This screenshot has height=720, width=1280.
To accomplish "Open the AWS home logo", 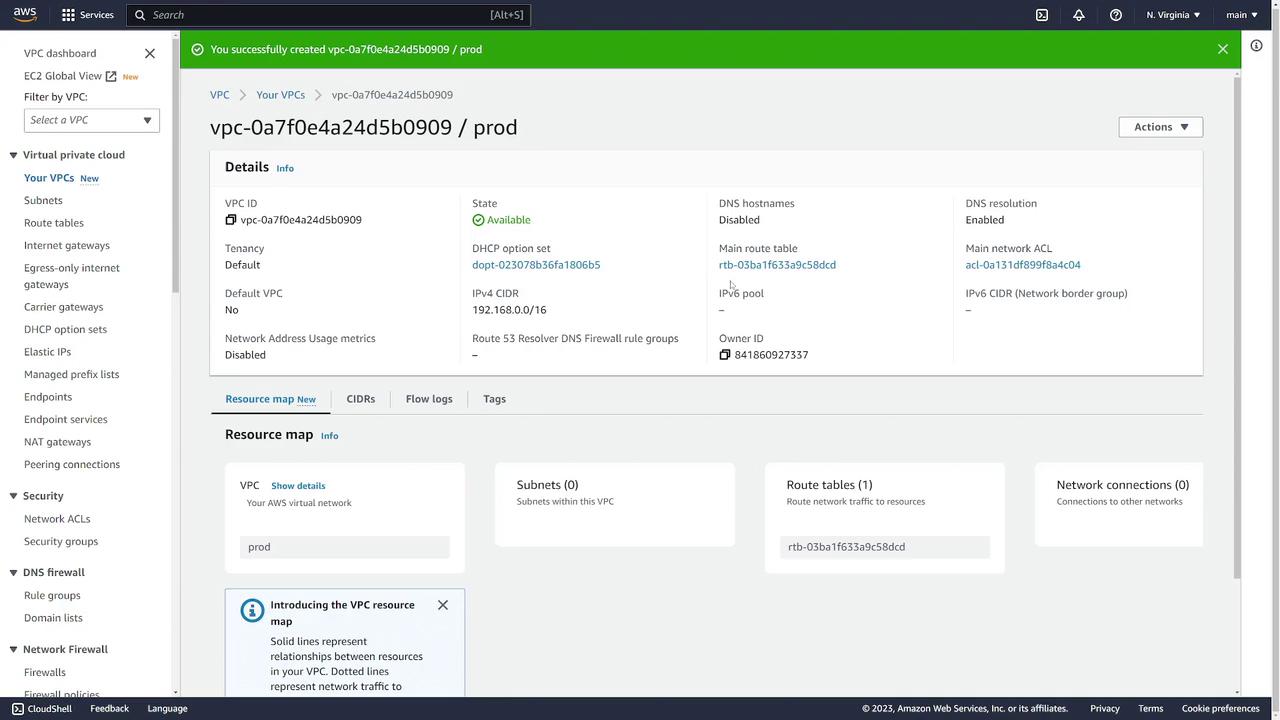I will click(25, 15).
